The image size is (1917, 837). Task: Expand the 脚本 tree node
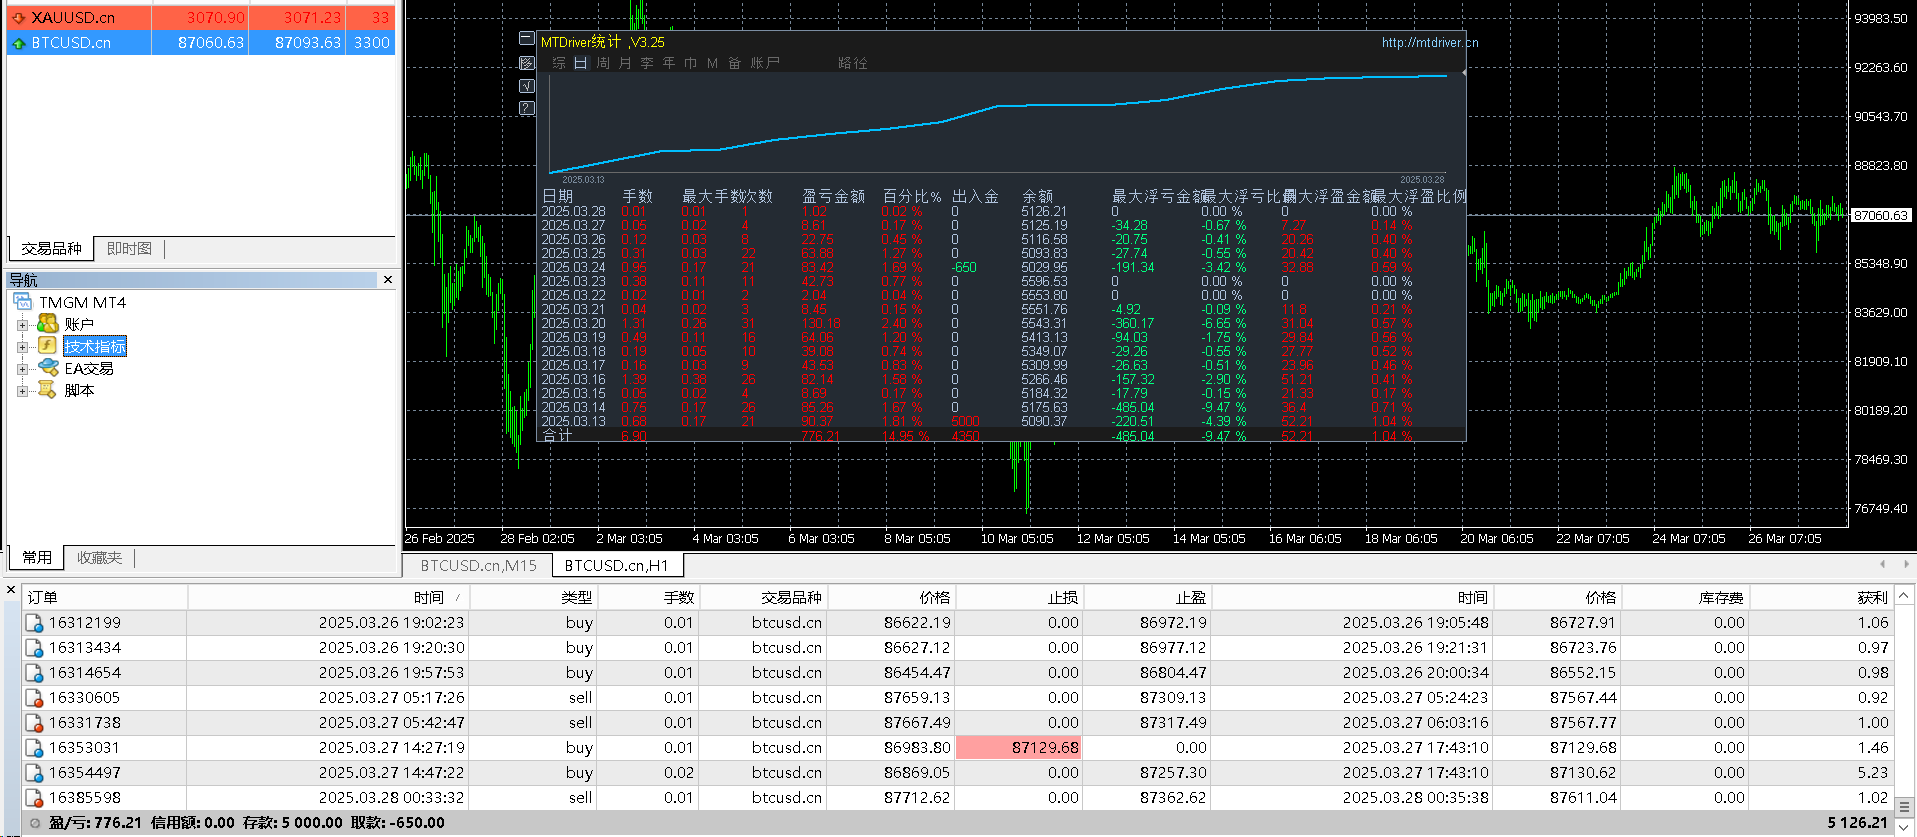click(22, 391)
